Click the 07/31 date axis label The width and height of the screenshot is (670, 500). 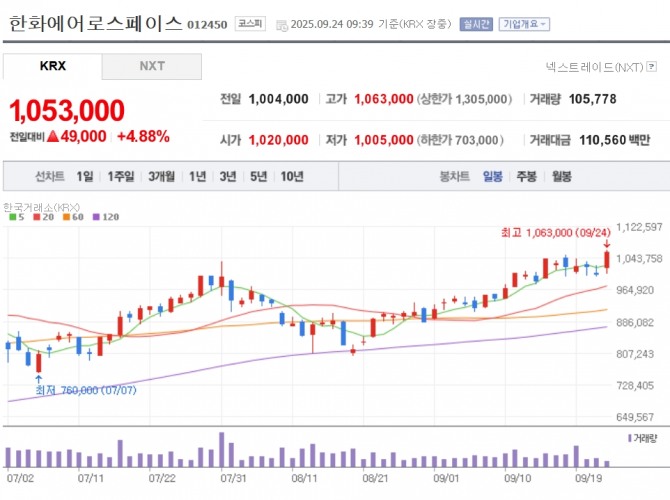233,478
